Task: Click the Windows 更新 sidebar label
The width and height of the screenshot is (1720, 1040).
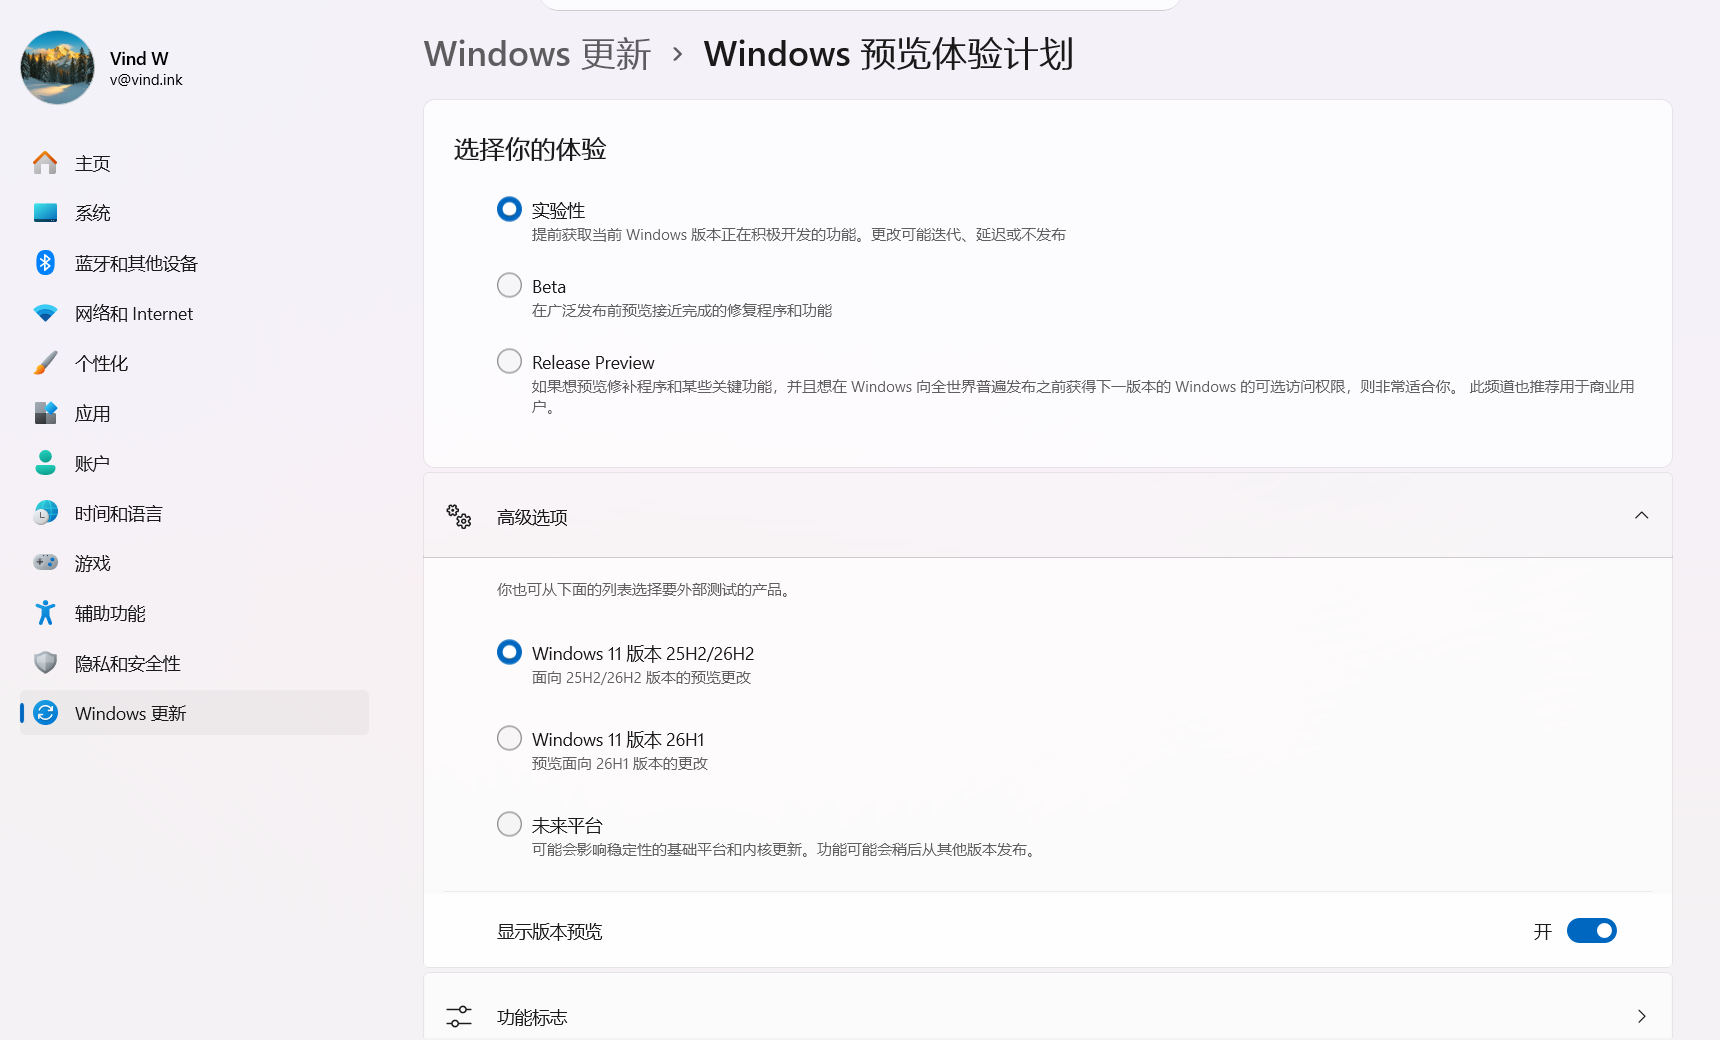Action: (130, 713)
